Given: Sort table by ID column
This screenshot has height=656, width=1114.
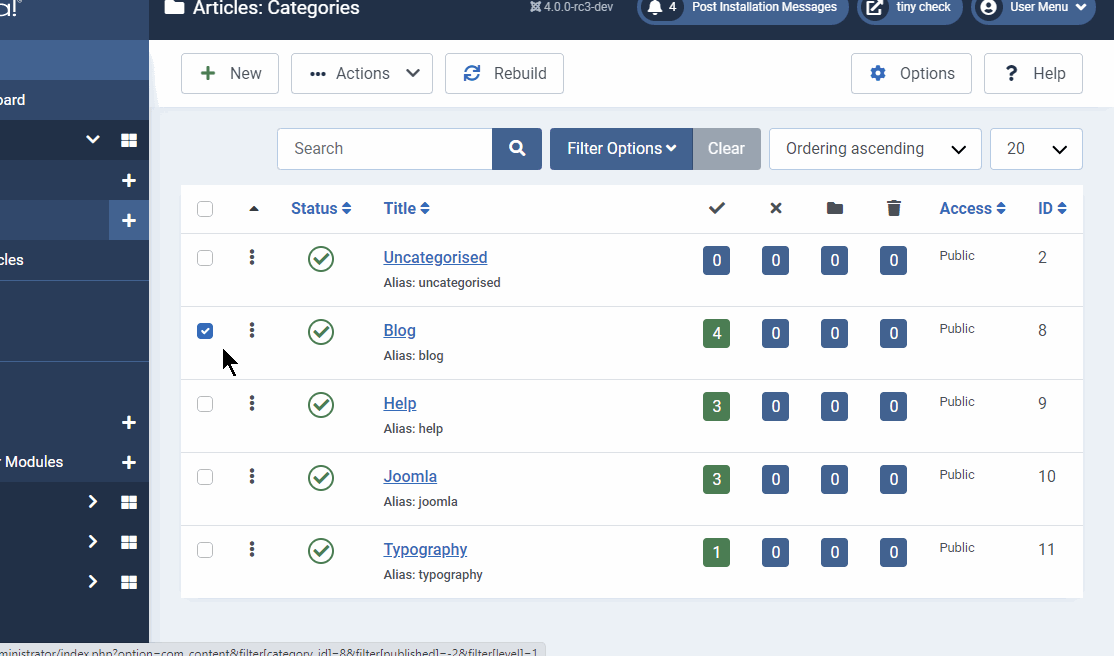Looking at the screenshot, I should pos(1052,208).
